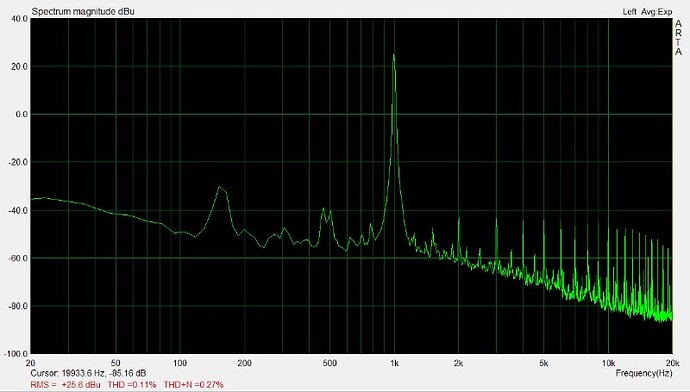Click the '-60.0' level axis label
The height and width of the screenshot is (392, 690).
(18, 258)
